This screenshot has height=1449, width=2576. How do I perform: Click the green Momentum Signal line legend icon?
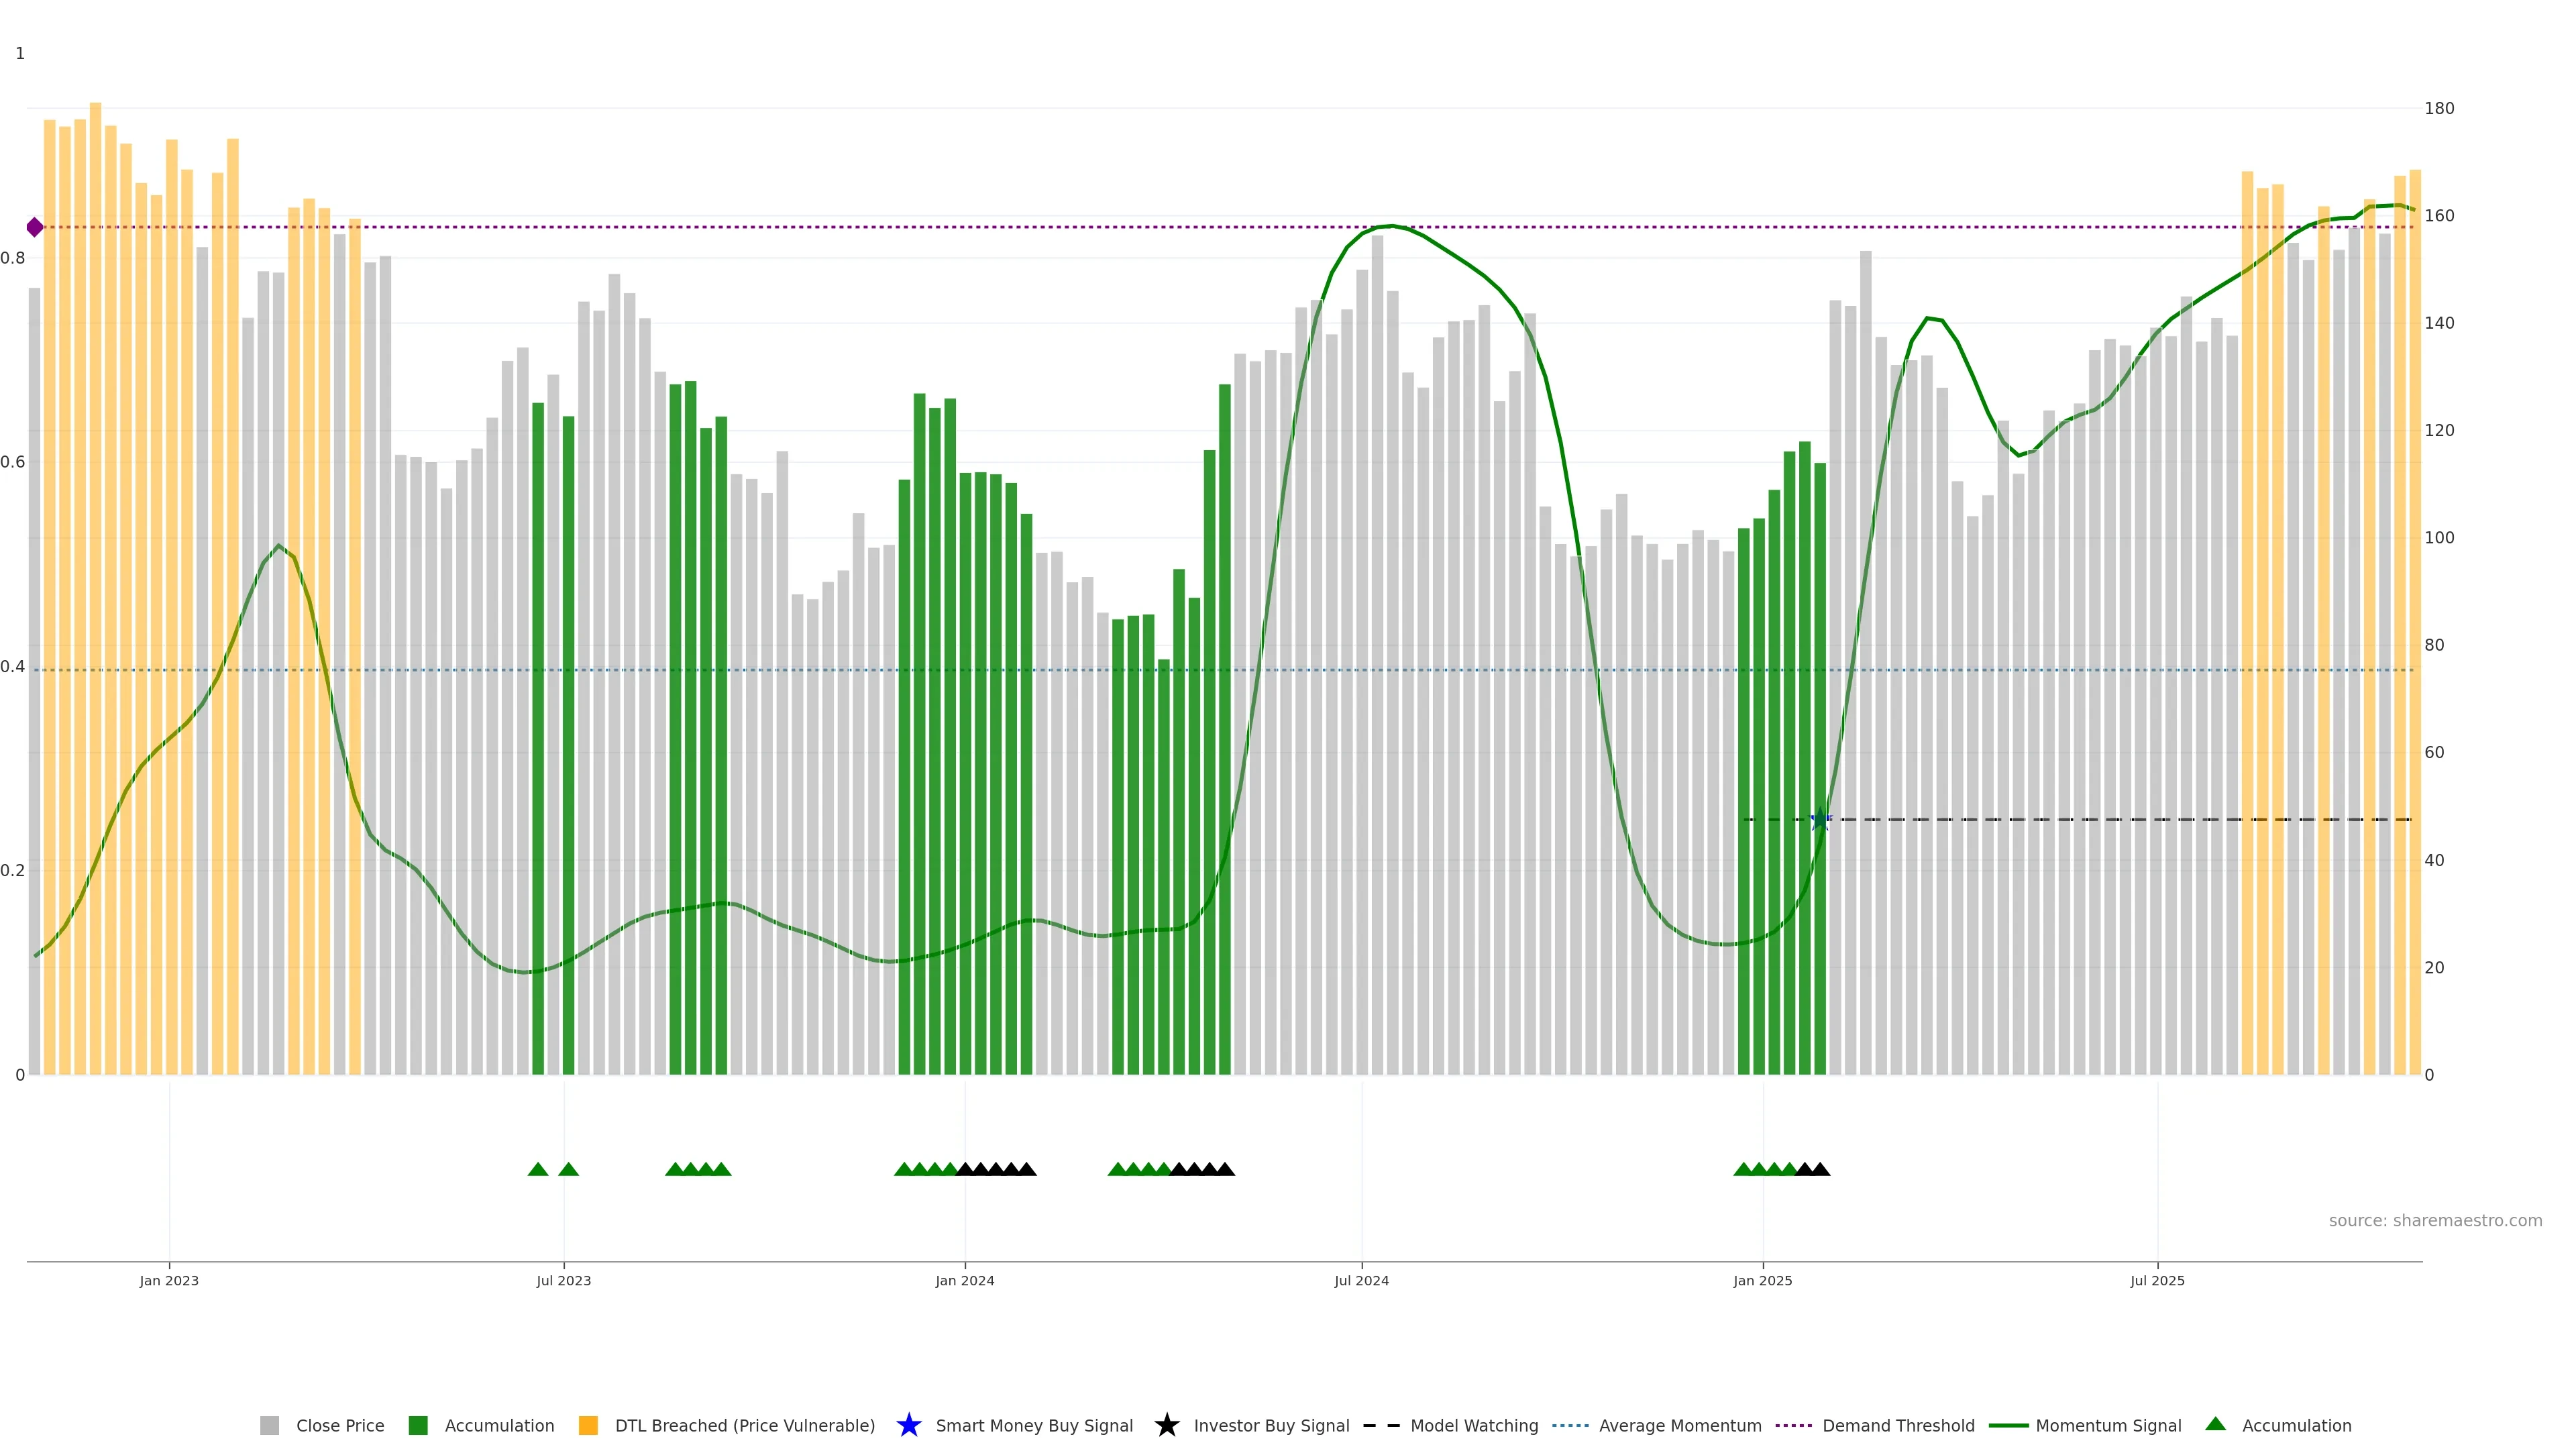pos(2008,1425)
